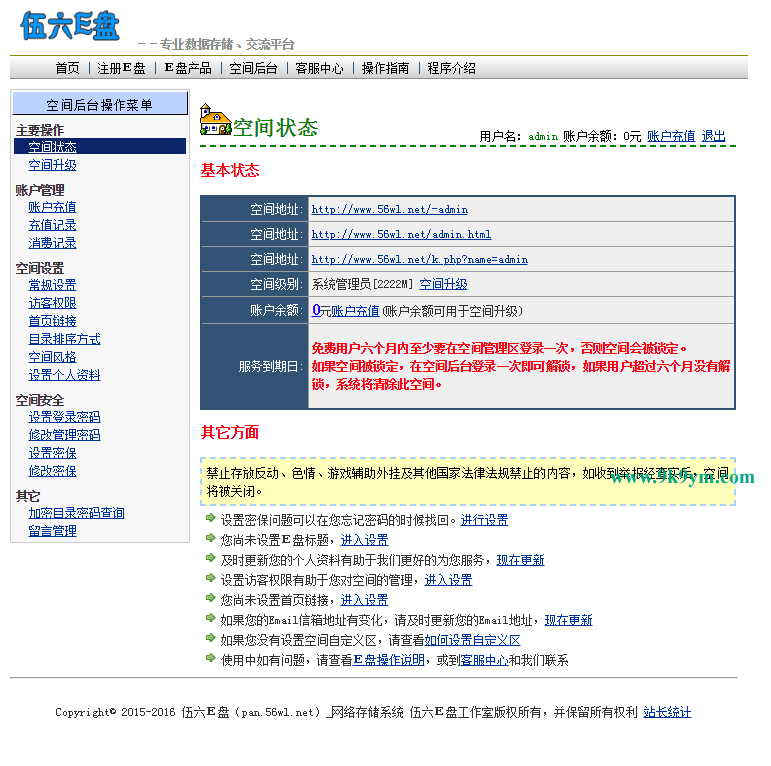
Task: Open the http://www.56wl.net/admin.html space address
Action: pos(401,235)
